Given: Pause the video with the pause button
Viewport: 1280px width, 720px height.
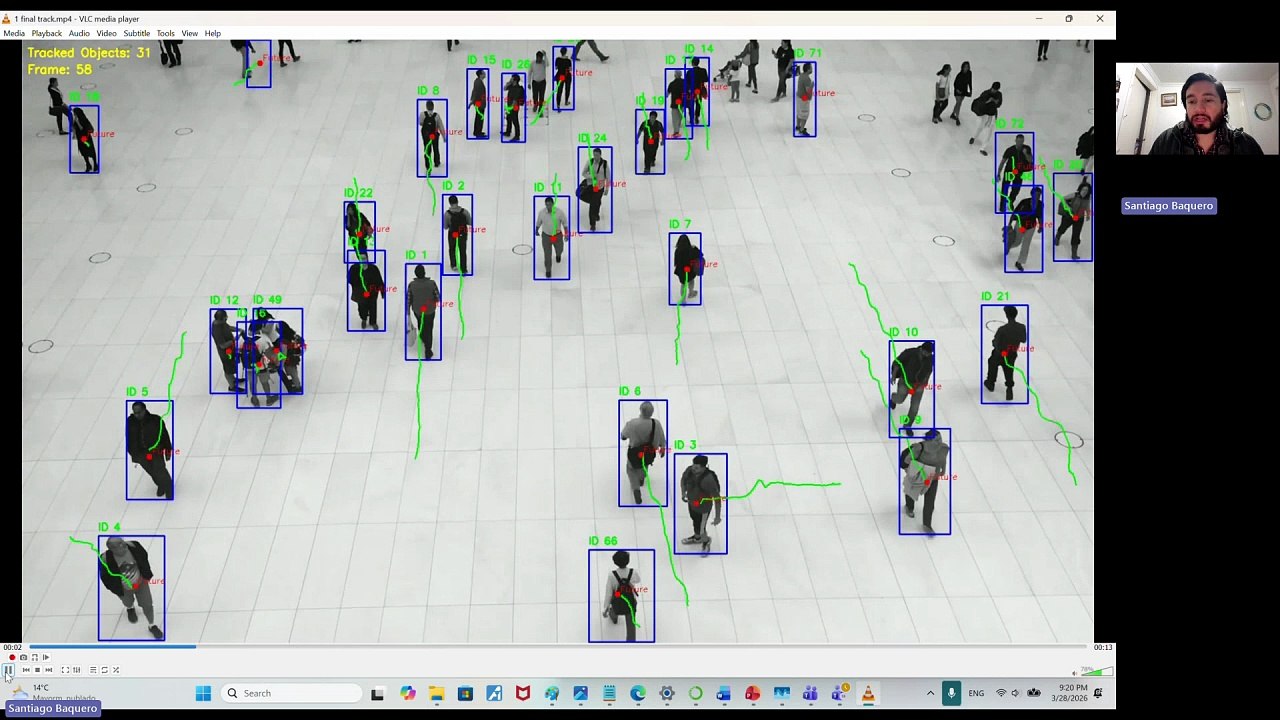Looking at the screenshot, I should click(x=8, y=670).
